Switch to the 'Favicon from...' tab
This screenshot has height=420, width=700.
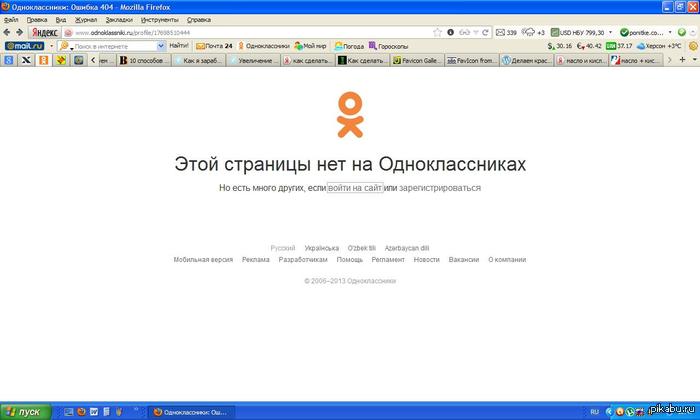pyautogui.click(x=472, y=60)
